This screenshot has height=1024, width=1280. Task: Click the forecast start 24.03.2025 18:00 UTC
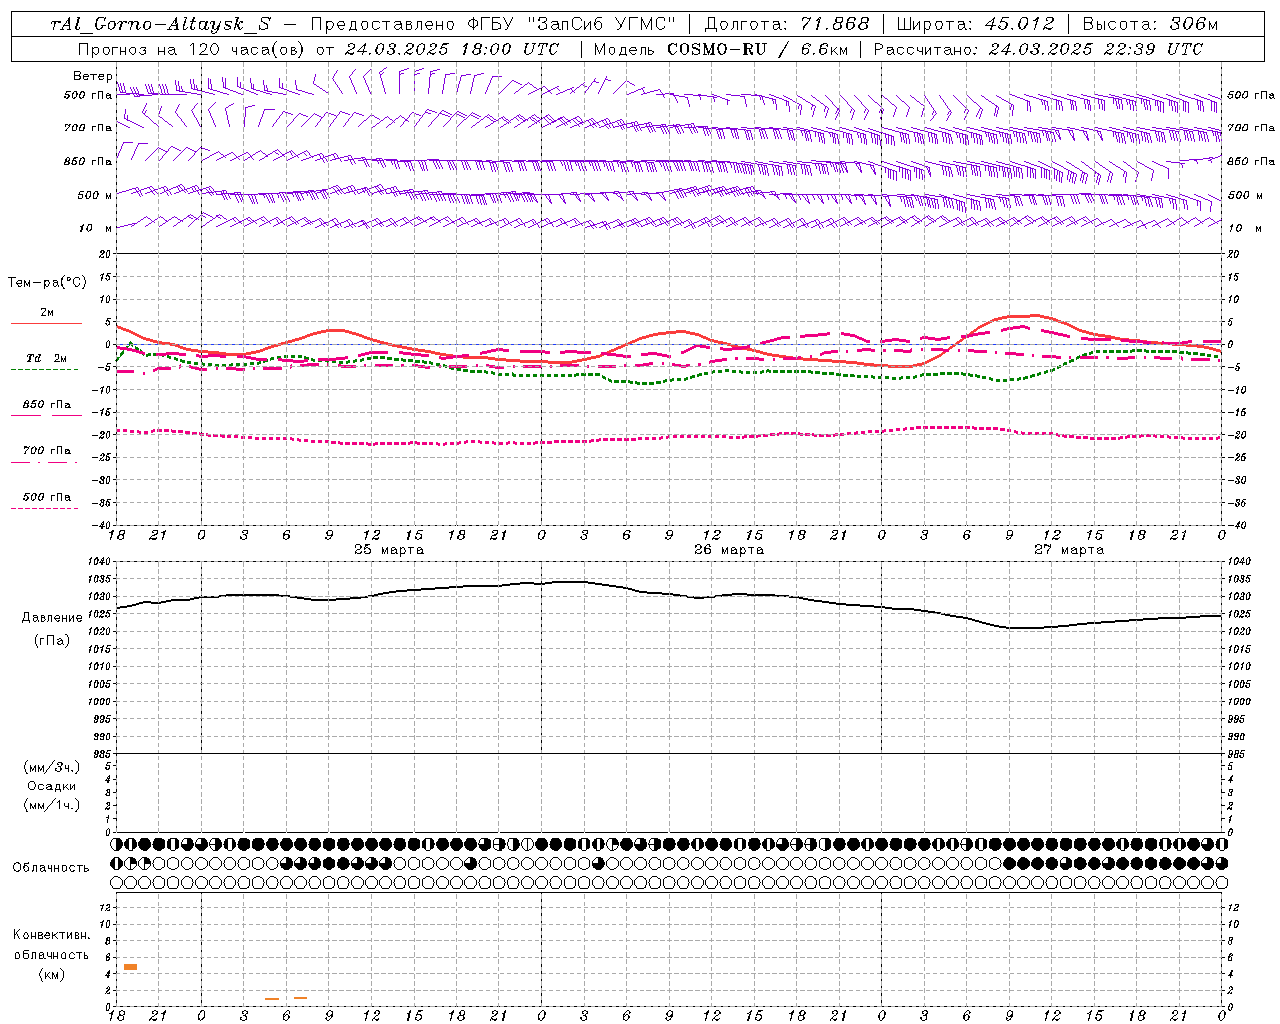tap(452, 49)
